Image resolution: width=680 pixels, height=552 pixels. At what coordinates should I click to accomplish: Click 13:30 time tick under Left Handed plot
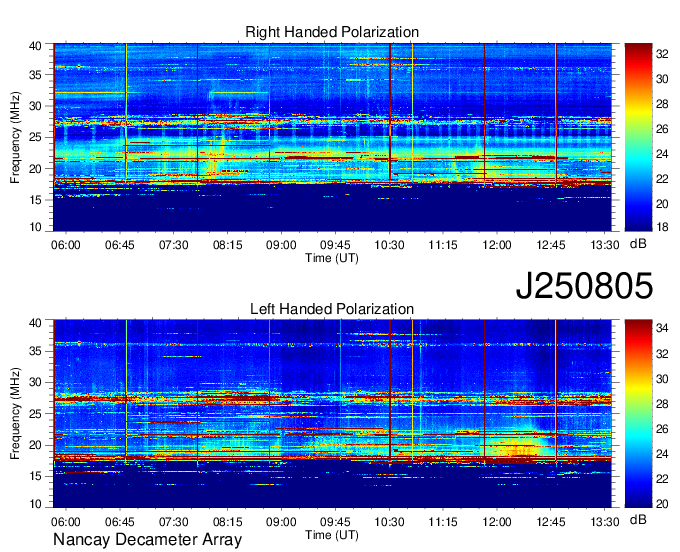[x=605, y=522]
